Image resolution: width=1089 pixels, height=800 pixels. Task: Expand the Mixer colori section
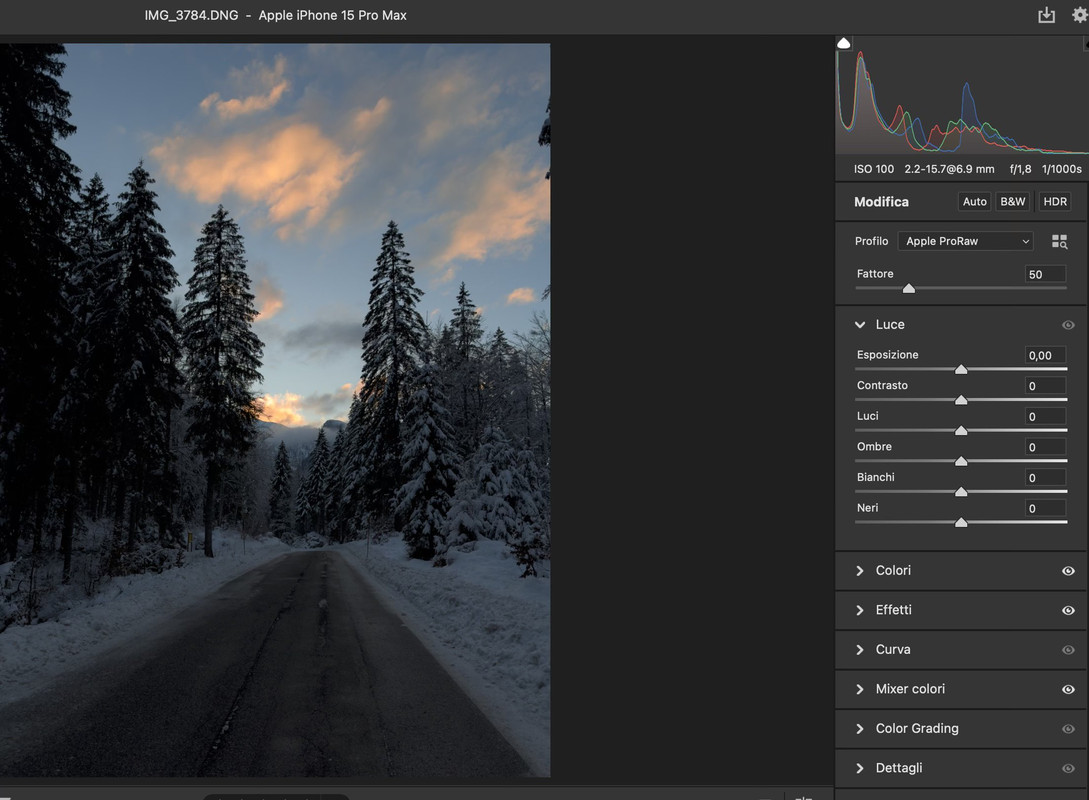pyautogui.click(x=860, y=689)
